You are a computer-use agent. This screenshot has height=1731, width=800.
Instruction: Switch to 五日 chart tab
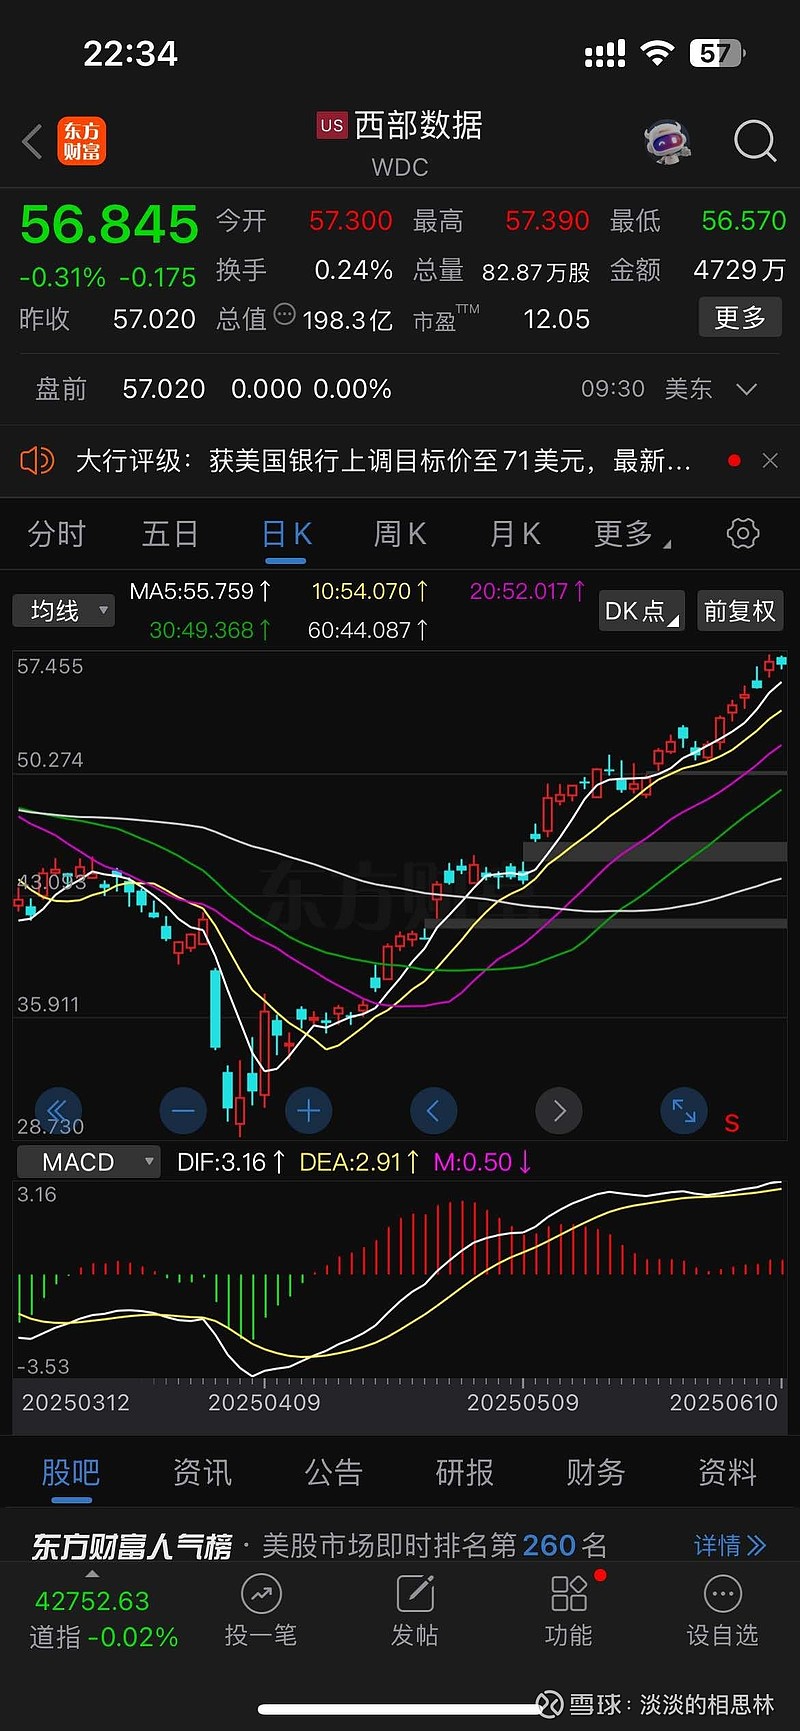[170, 534]
